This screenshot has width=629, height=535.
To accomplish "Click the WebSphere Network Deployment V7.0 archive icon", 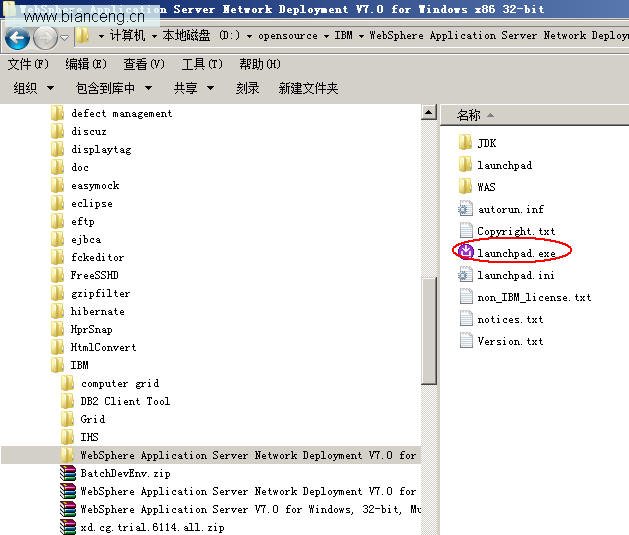I will (x=68, y=491).
